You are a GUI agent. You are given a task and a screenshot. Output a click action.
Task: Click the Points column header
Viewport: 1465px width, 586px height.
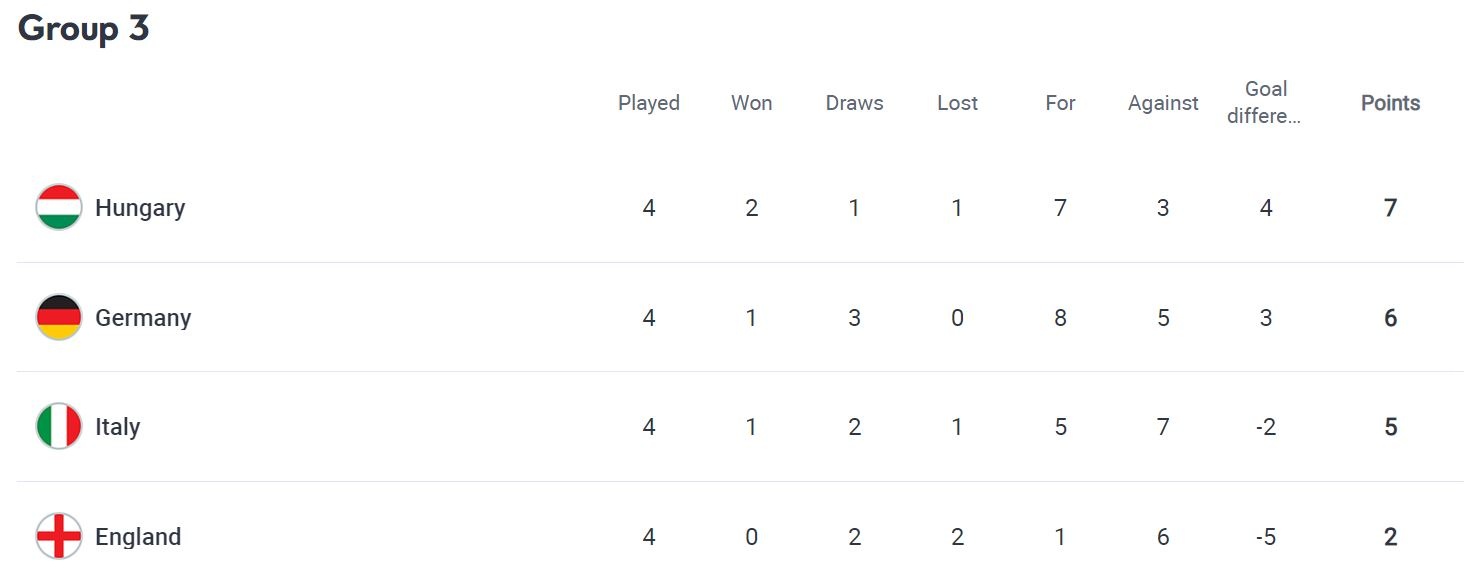(1390, 103)
